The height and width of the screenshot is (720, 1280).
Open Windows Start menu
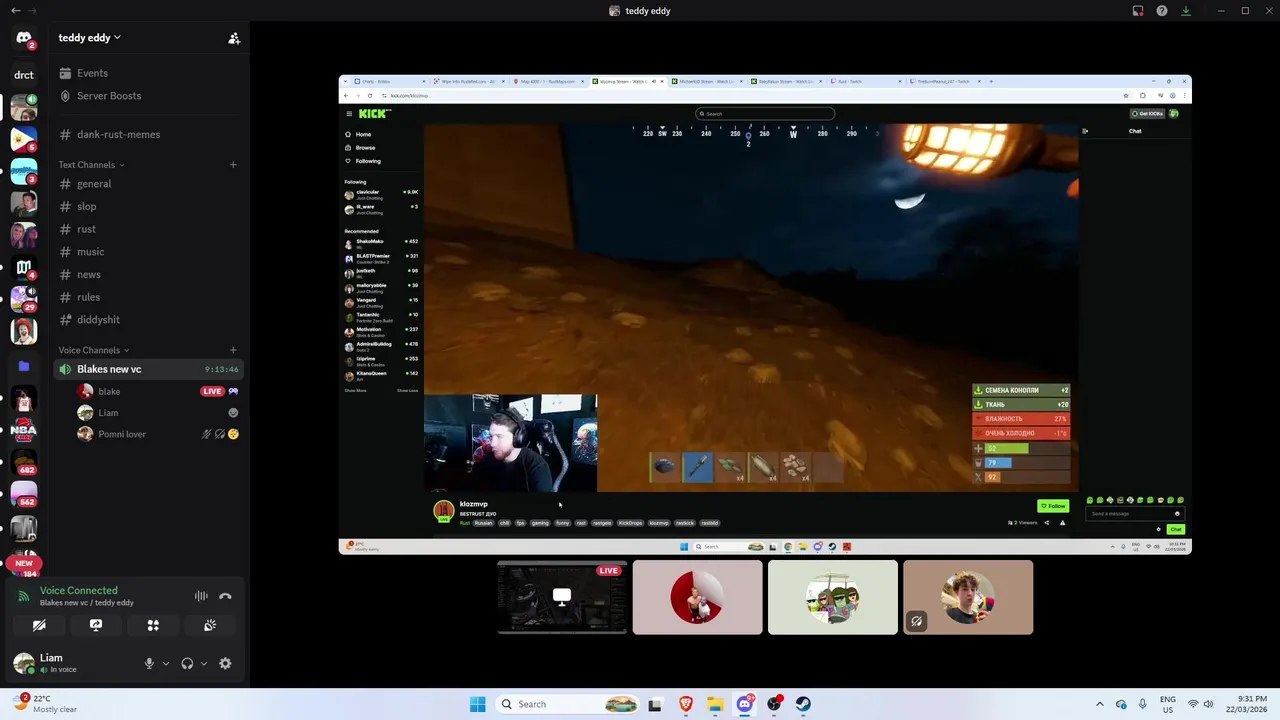pos(477,704)
